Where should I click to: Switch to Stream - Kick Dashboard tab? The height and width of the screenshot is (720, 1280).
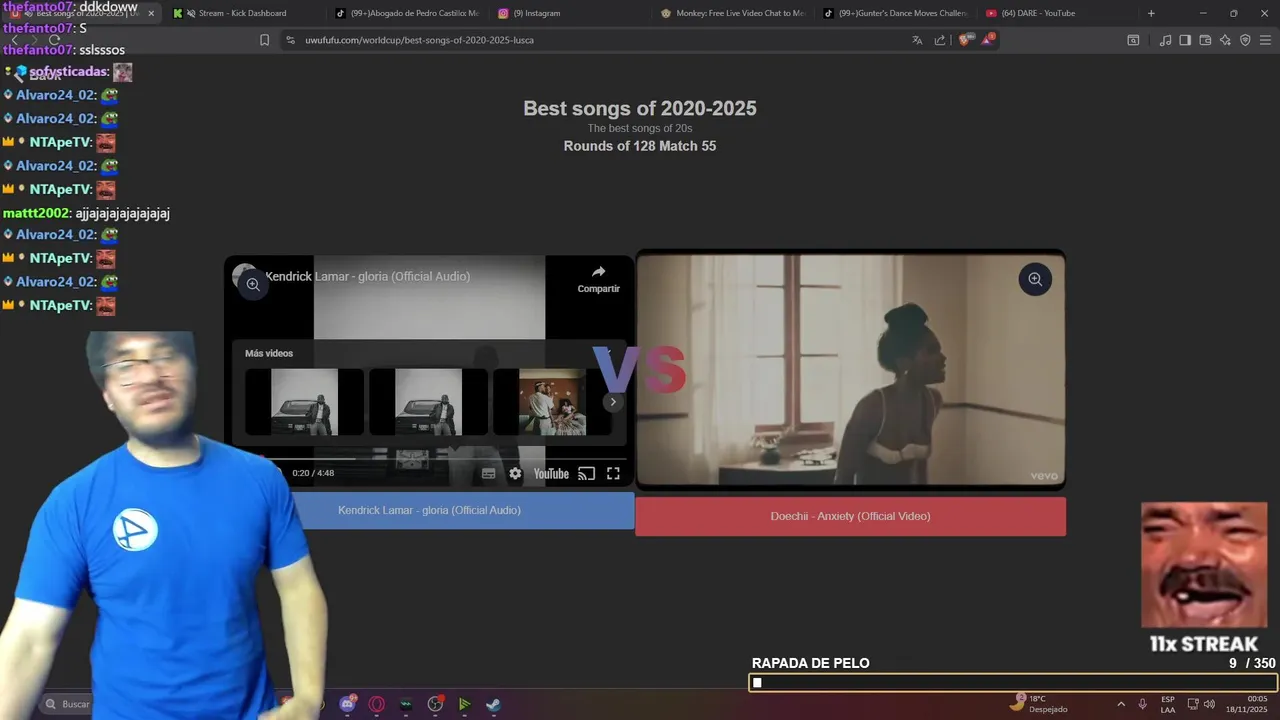tap(243, 13)
